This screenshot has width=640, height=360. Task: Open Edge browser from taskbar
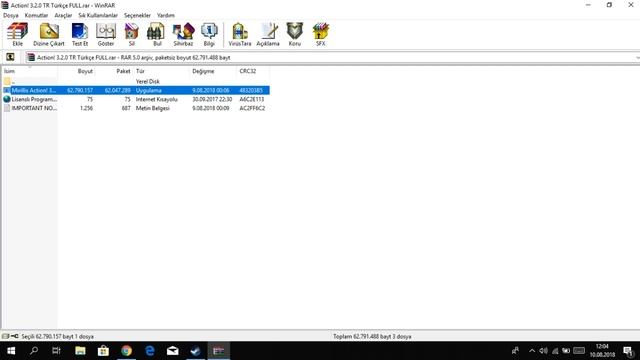click(x=150, y=351)
